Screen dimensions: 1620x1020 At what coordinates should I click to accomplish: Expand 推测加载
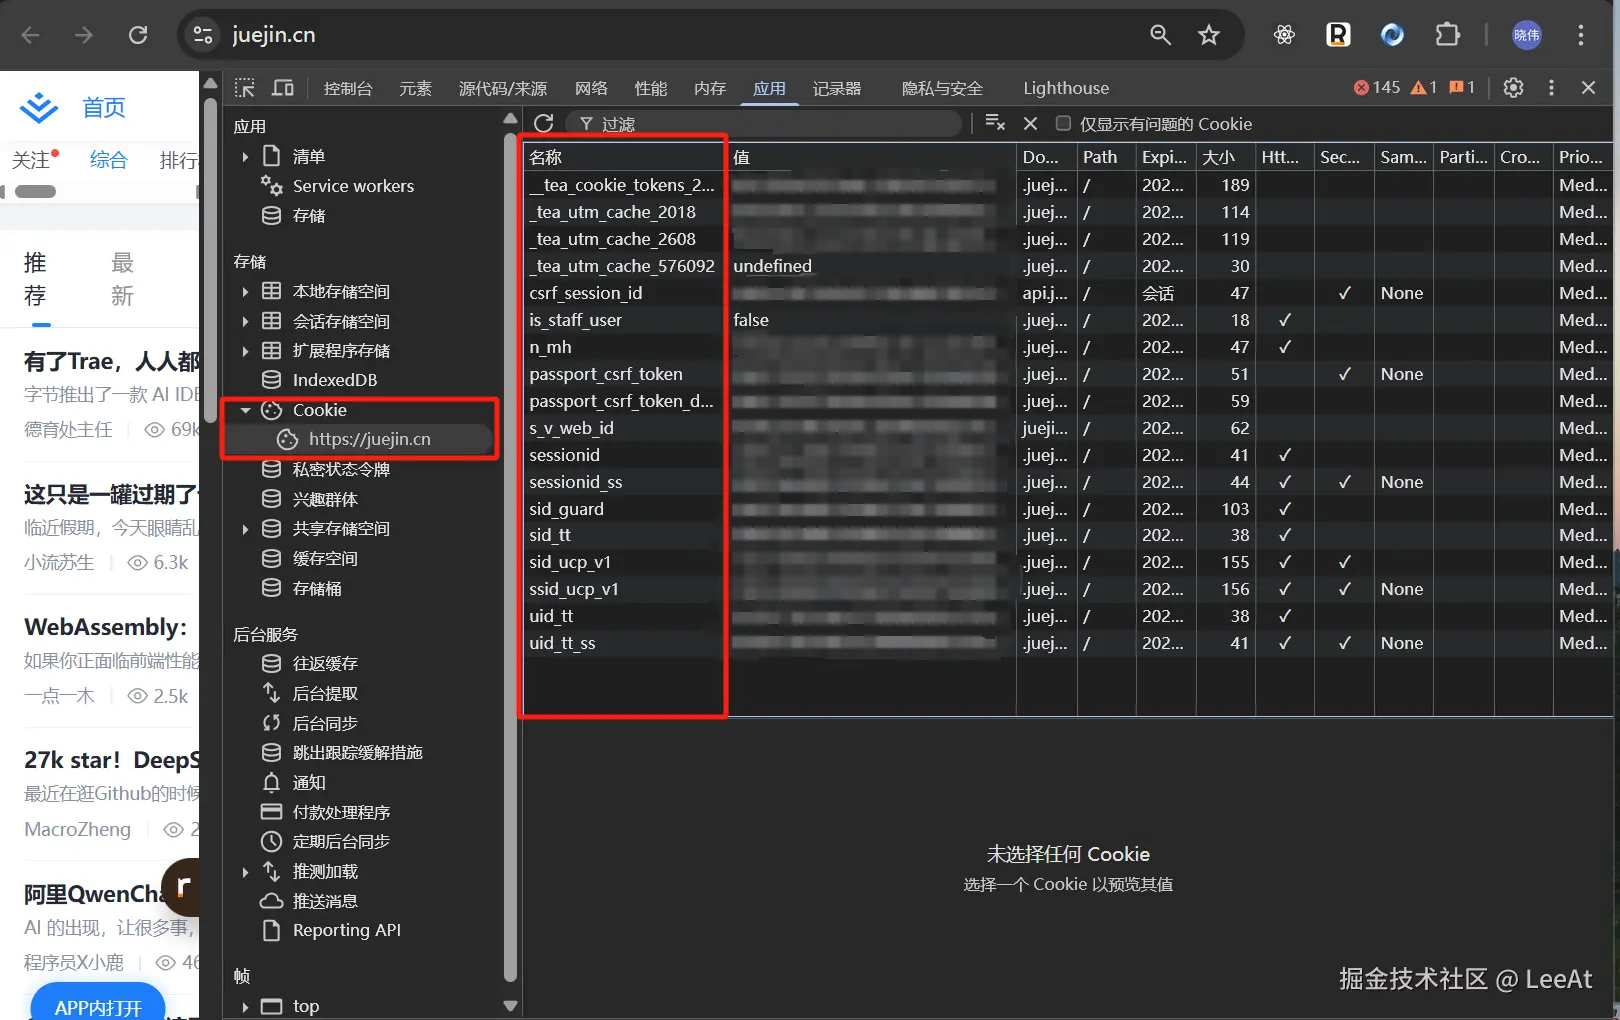(x=245, y=872)
